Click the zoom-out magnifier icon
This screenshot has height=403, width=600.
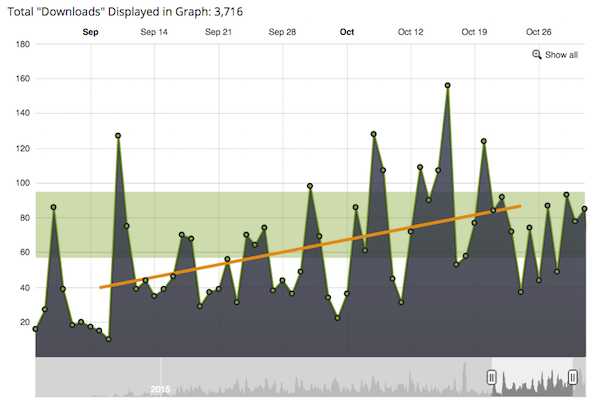coord(537,55)
